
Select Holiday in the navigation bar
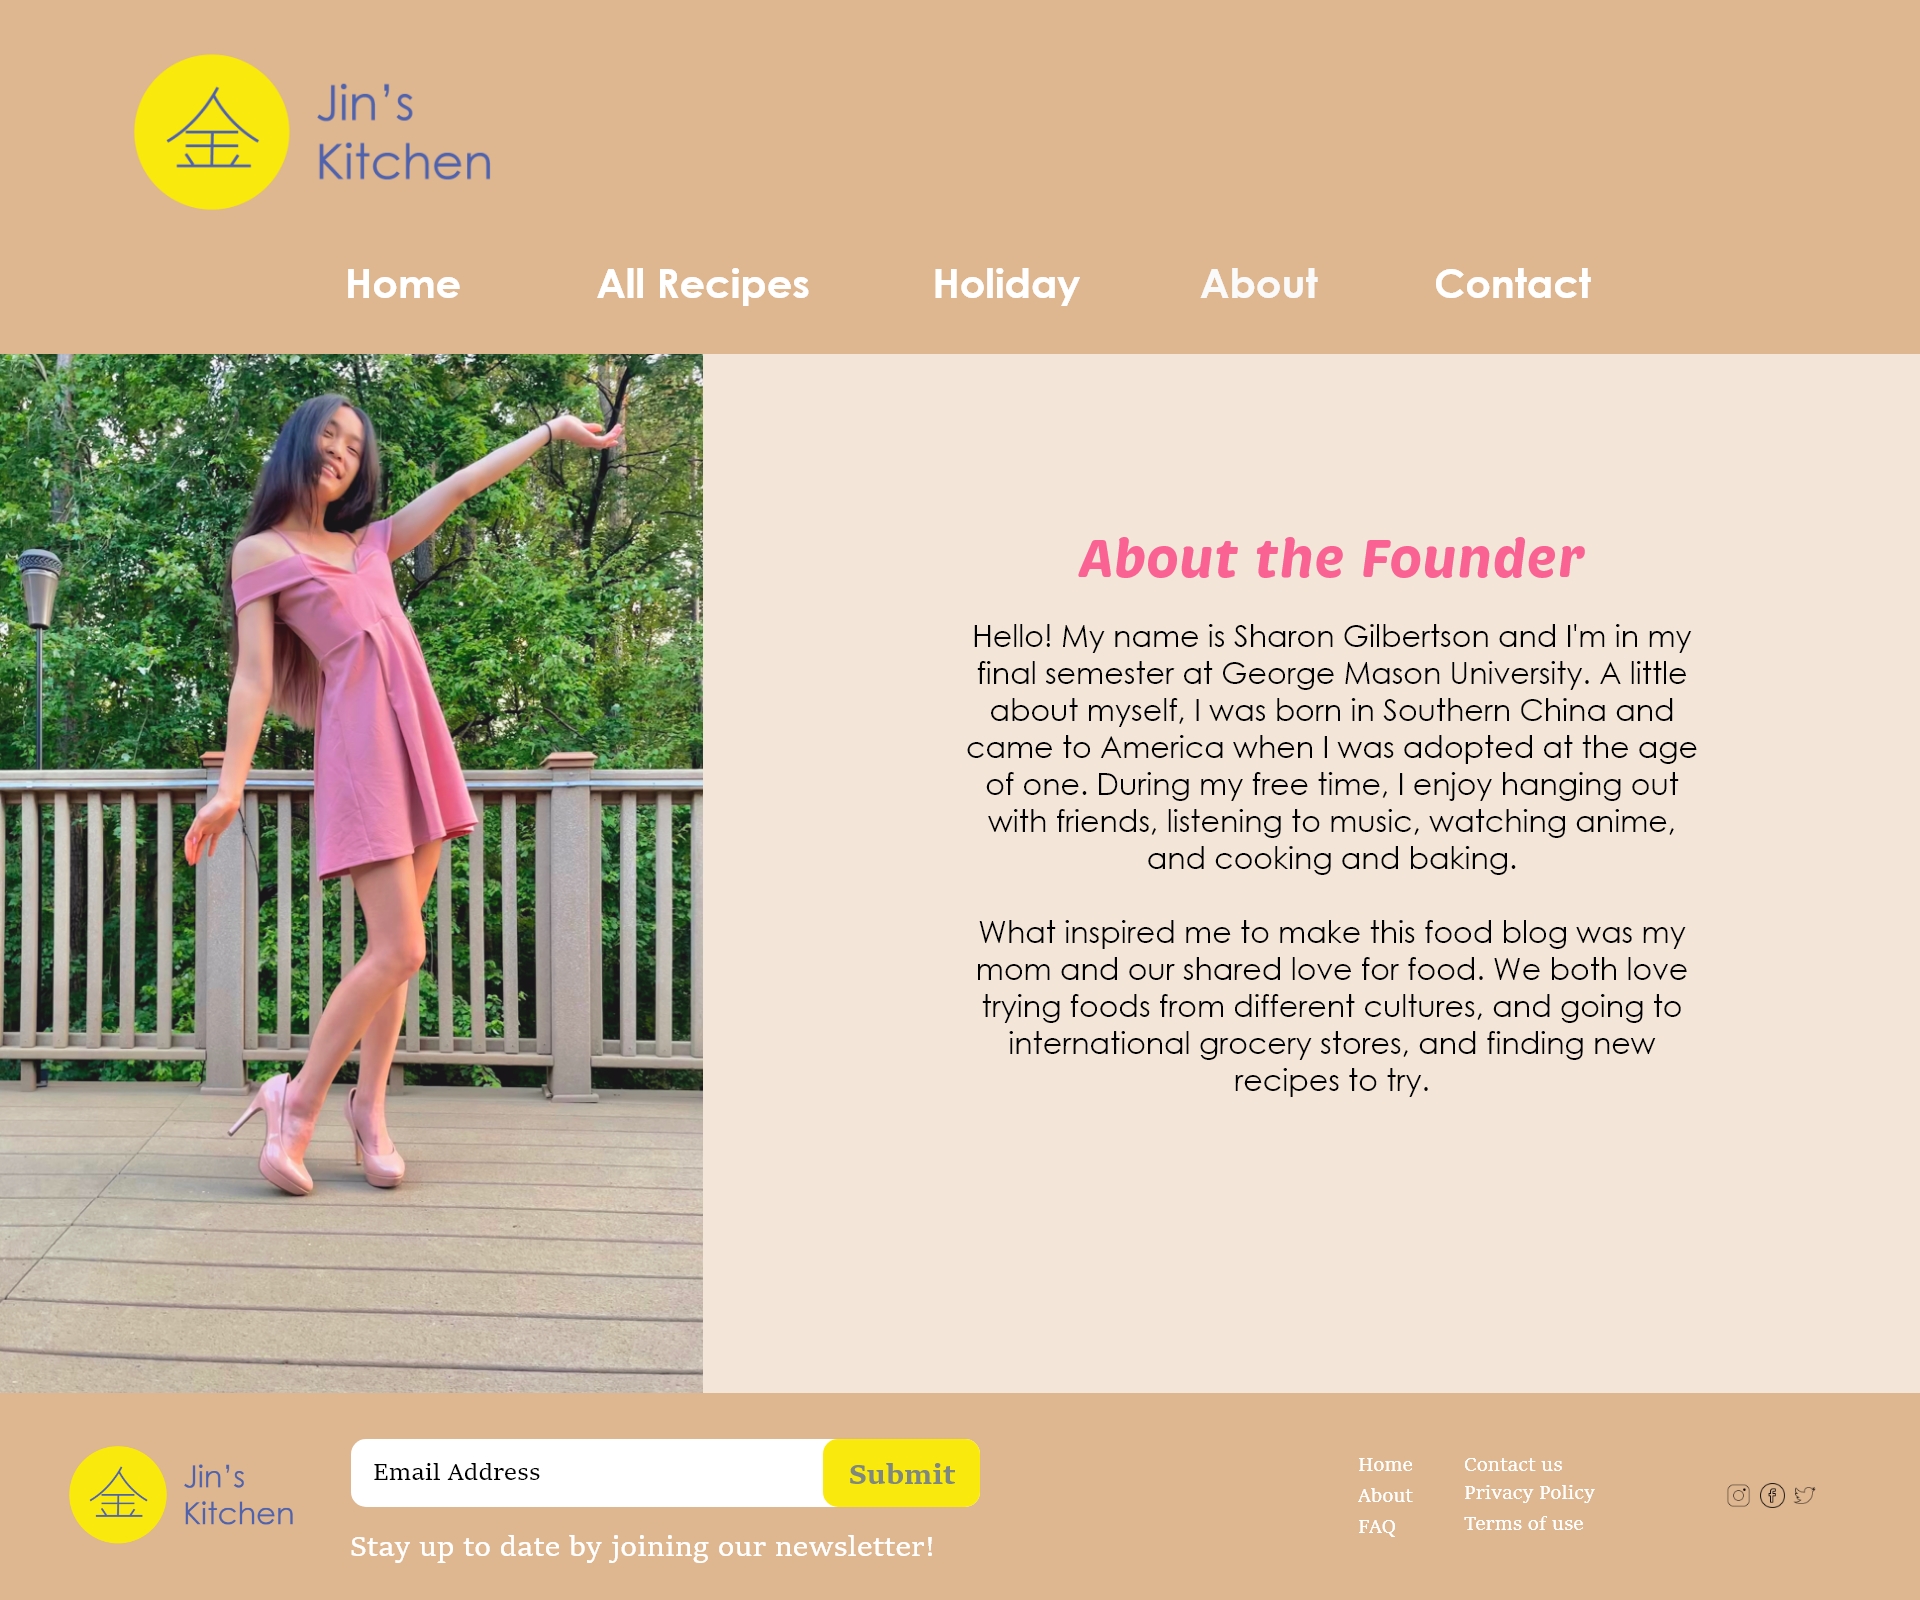[x=1006, y=284]
